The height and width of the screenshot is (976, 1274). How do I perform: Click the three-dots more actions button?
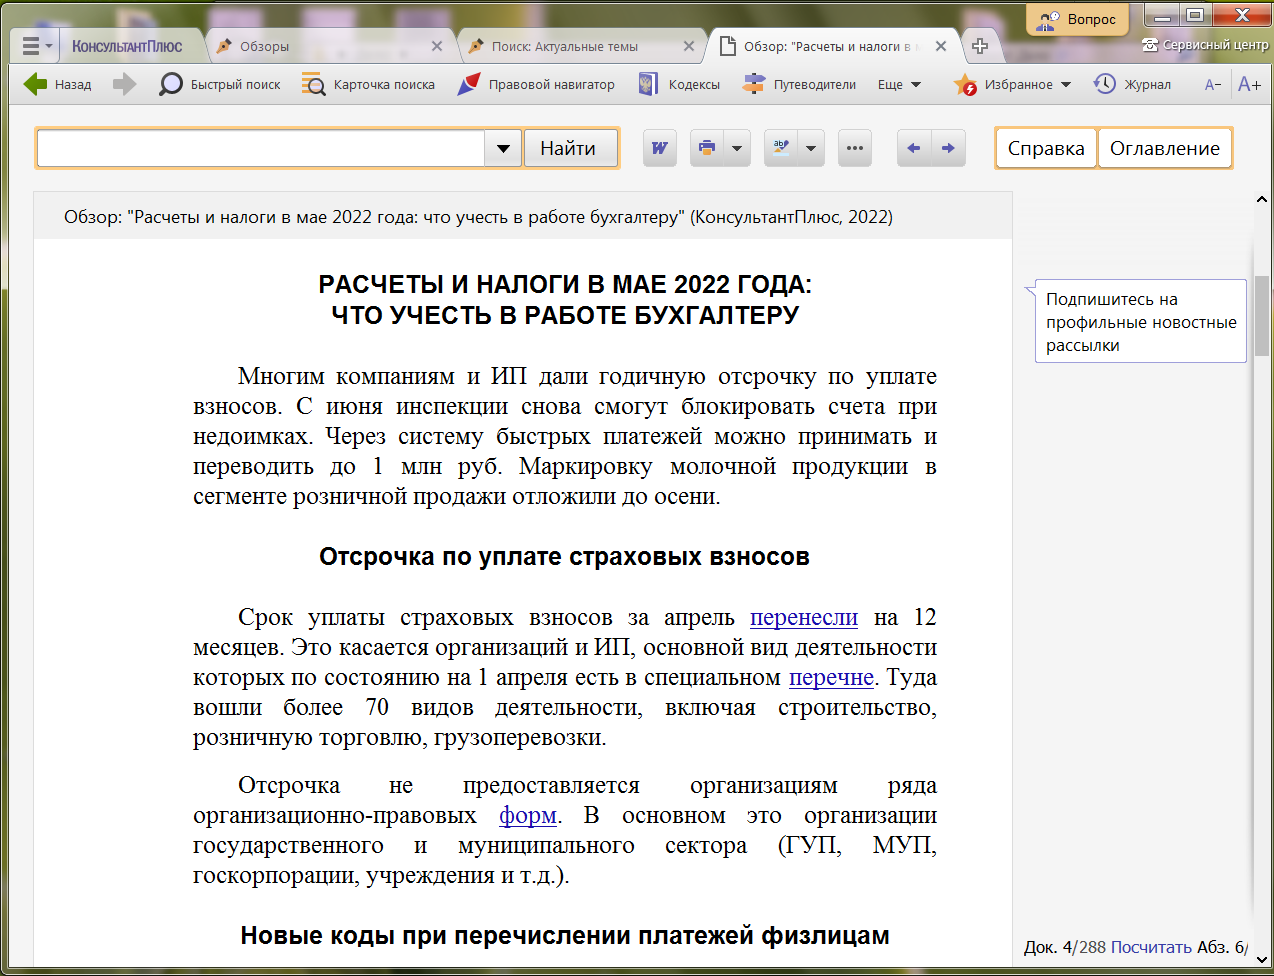pyautogui.click(x=854, y=148)
